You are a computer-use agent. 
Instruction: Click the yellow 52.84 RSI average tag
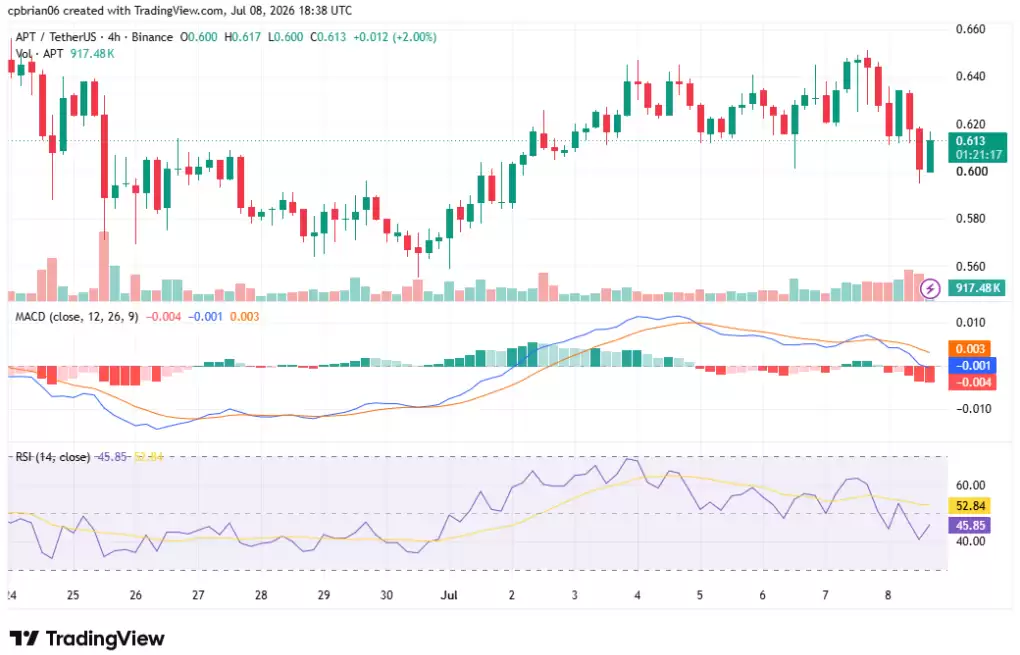pyautogui.click(x=969, y=505)
